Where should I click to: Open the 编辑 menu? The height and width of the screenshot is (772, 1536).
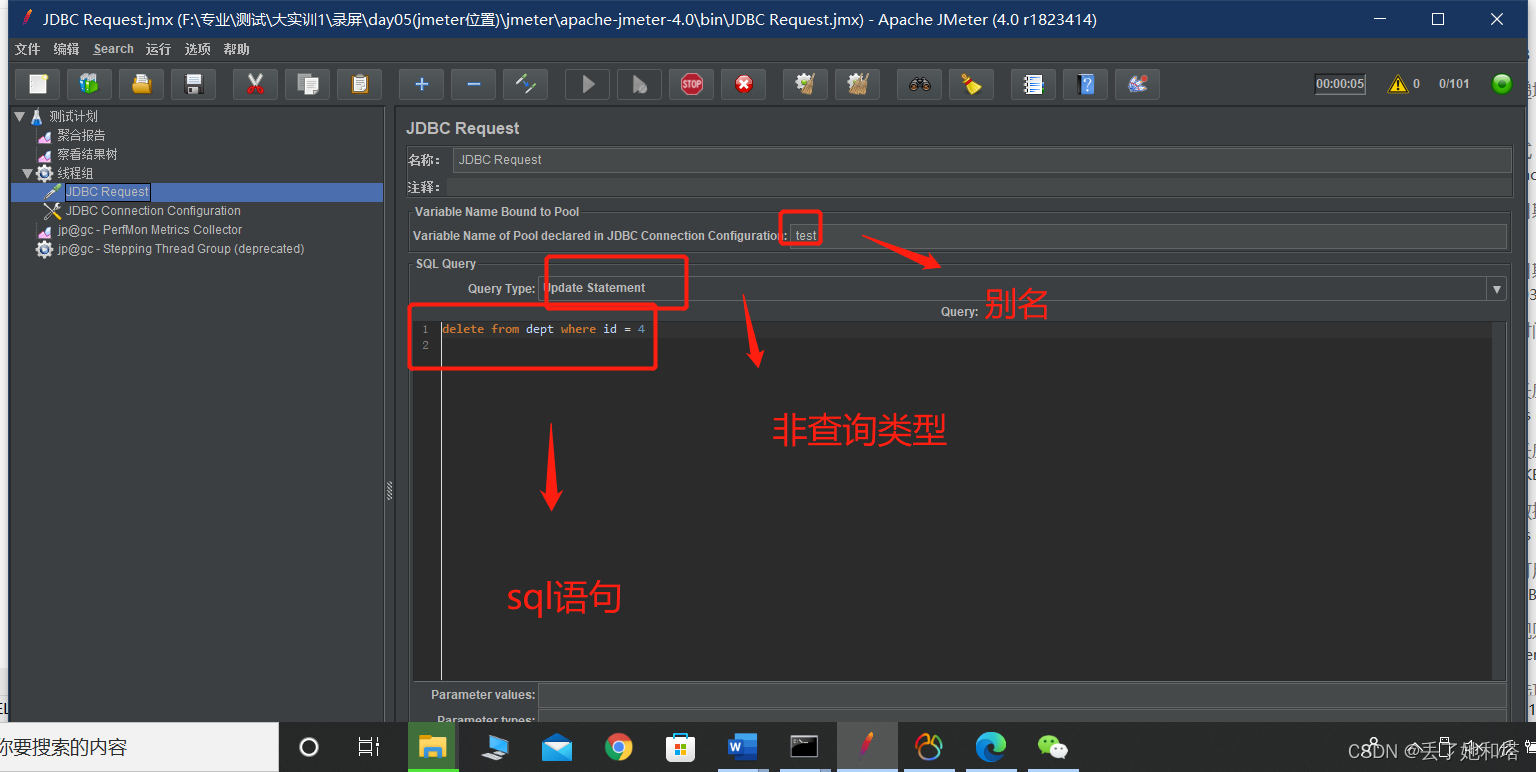pos(67,49)
